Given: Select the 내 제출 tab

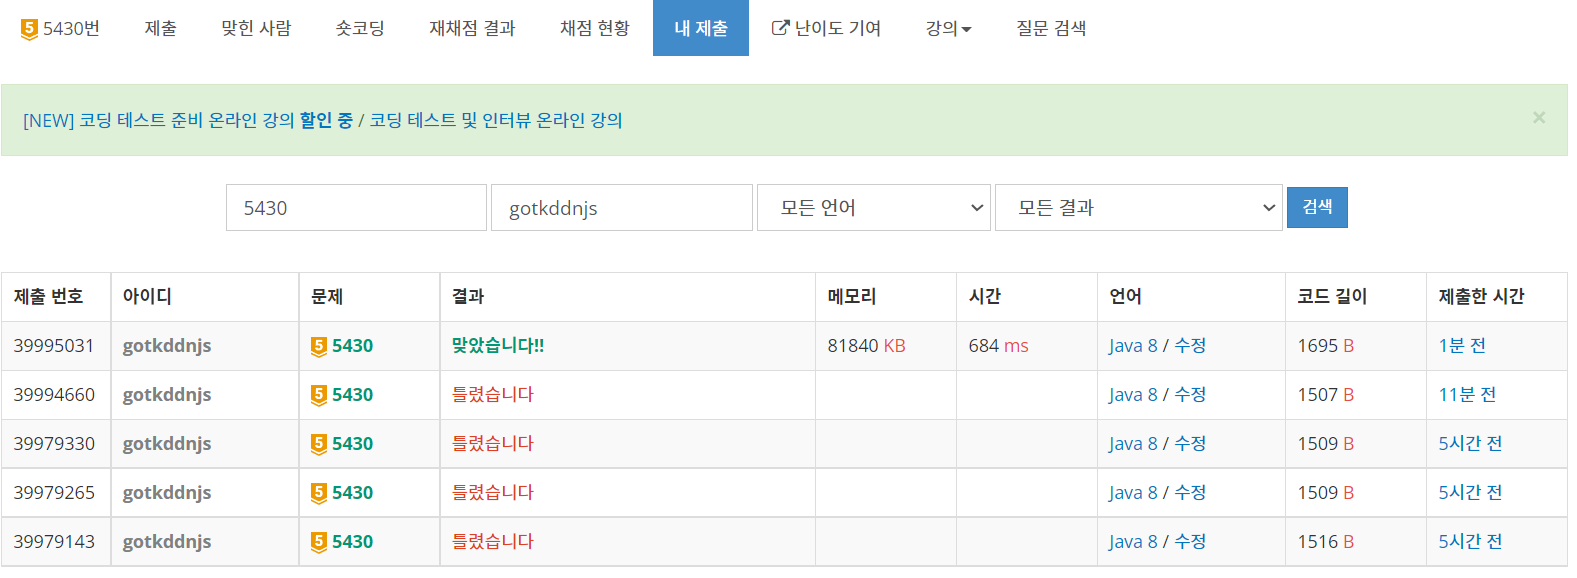Looking at the screenshot, I should 701,28.
